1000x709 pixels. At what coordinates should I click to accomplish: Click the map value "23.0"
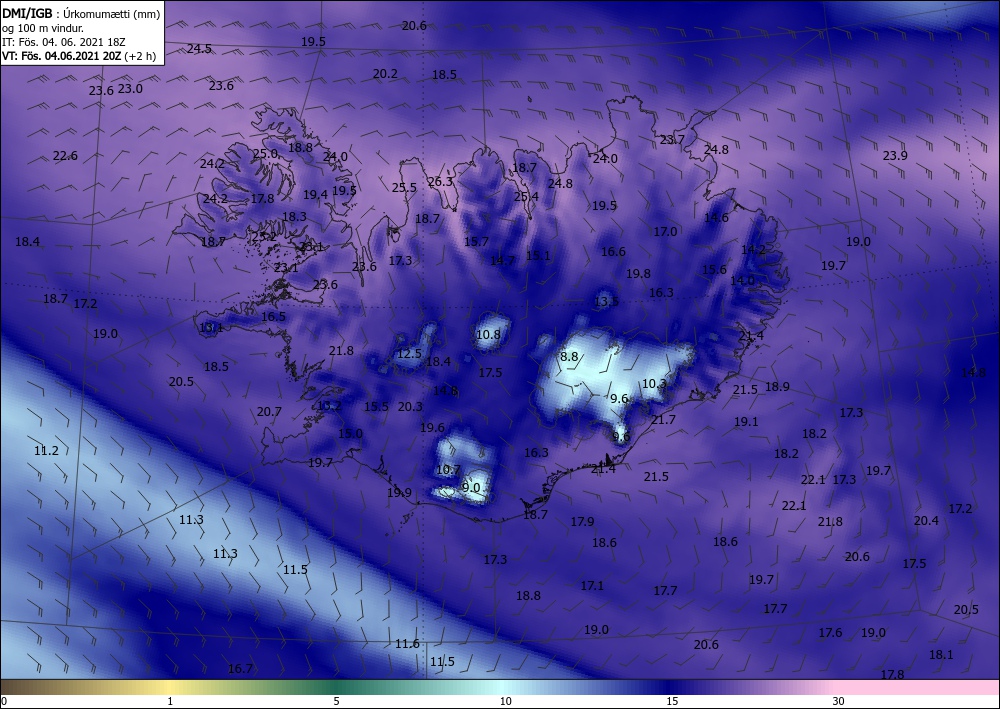click(130, 89)
